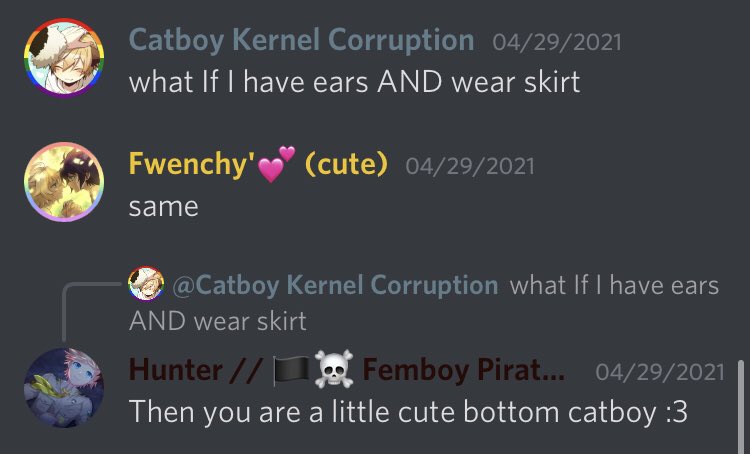
Task: Click small avatar in reply preview
Action: (146, 284)
